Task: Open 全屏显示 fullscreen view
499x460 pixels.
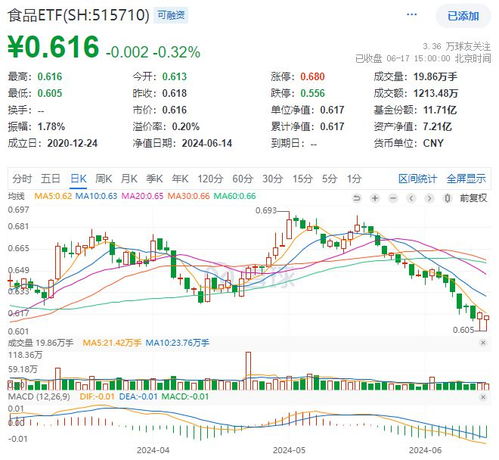Action: click(466, 179)
